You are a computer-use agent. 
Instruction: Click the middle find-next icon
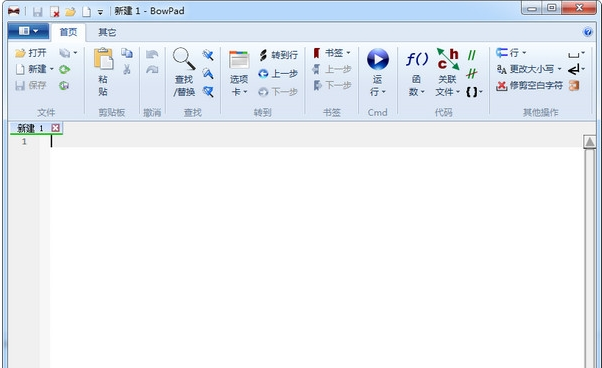208,73
